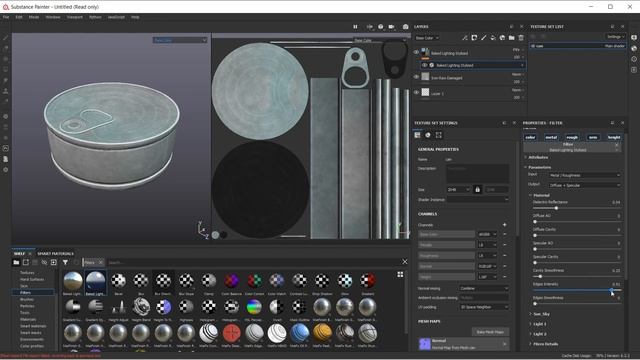Viewport: 640px width, 360px height.
Task: Click the Shelf import resources icon
Action: tap(53, 262)
